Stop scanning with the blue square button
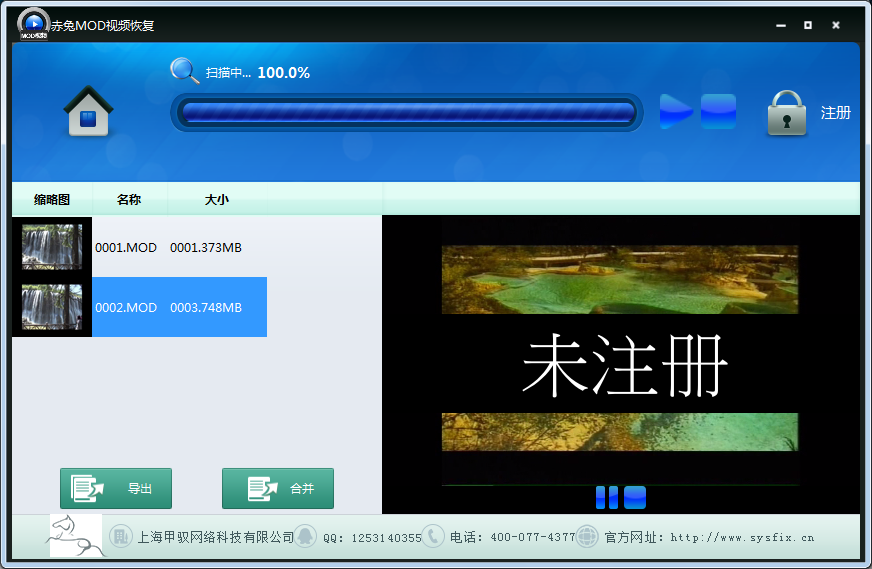Screen dimensions: 872x569 718,111
